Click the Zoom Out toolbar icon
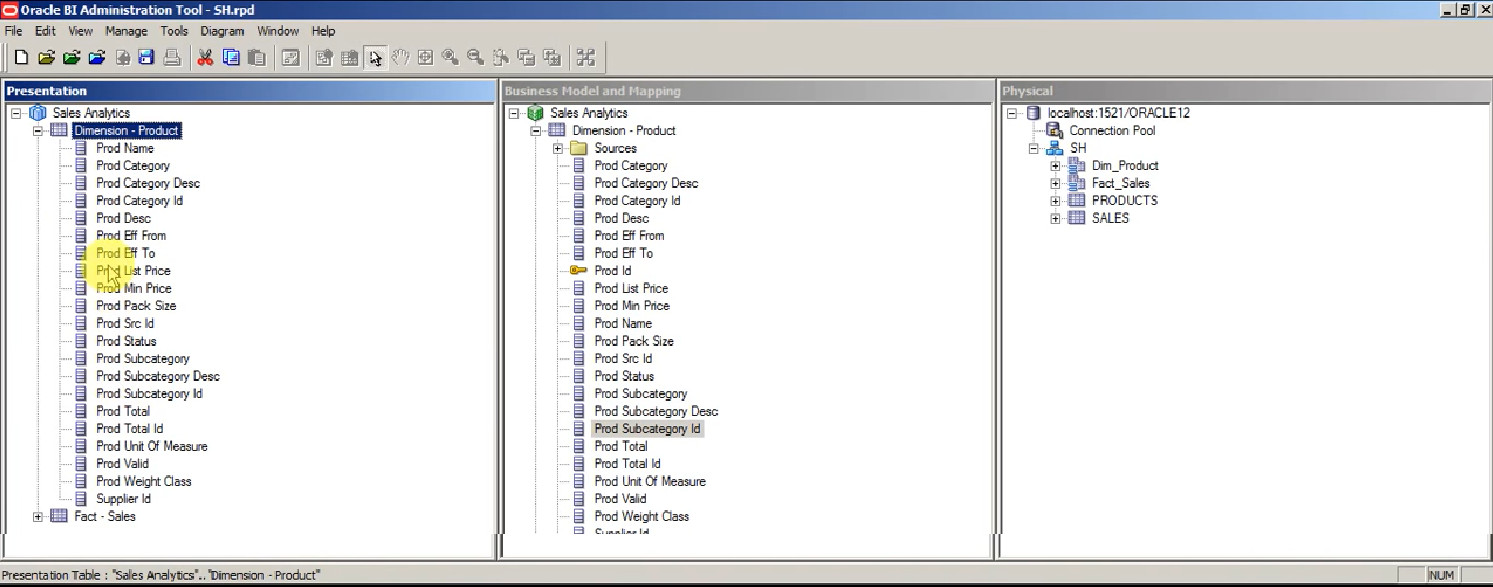 click(476, 57)
